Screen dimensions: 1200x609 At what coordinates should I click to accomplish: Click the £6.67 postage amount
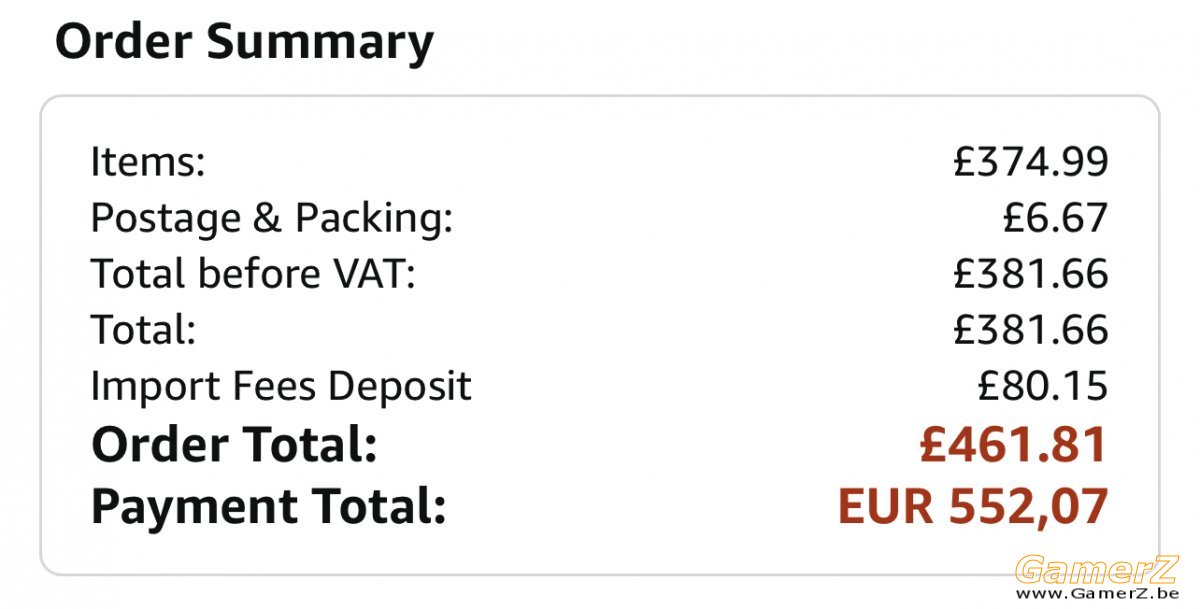coord(1056,218)
